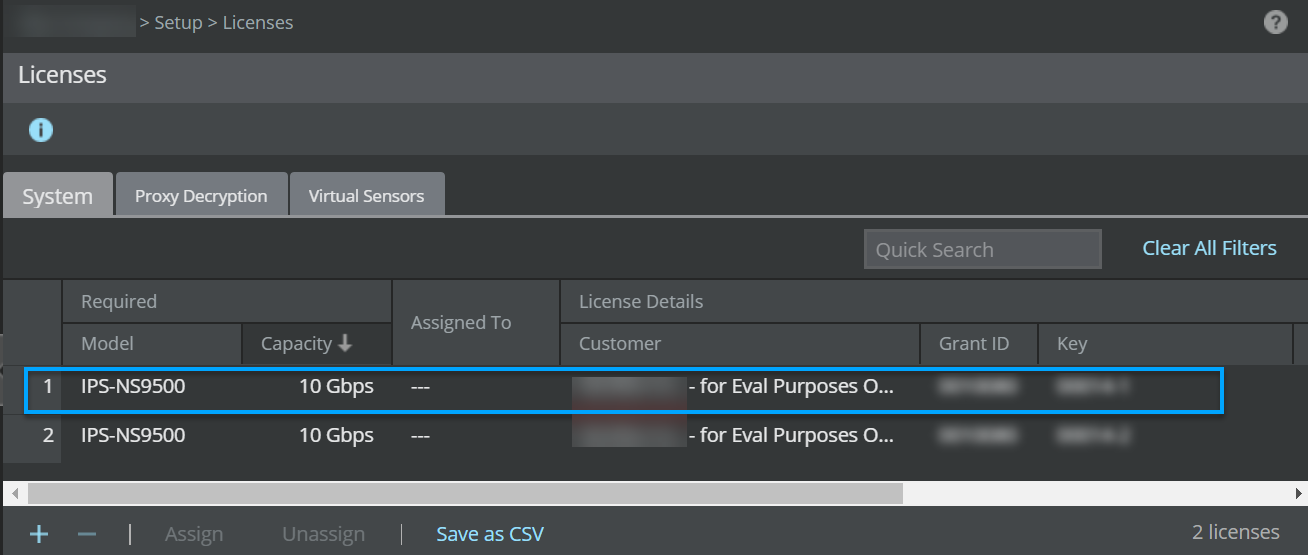Click the Assign button
This screenshot has height=555, width=1308.
[194, 534]
